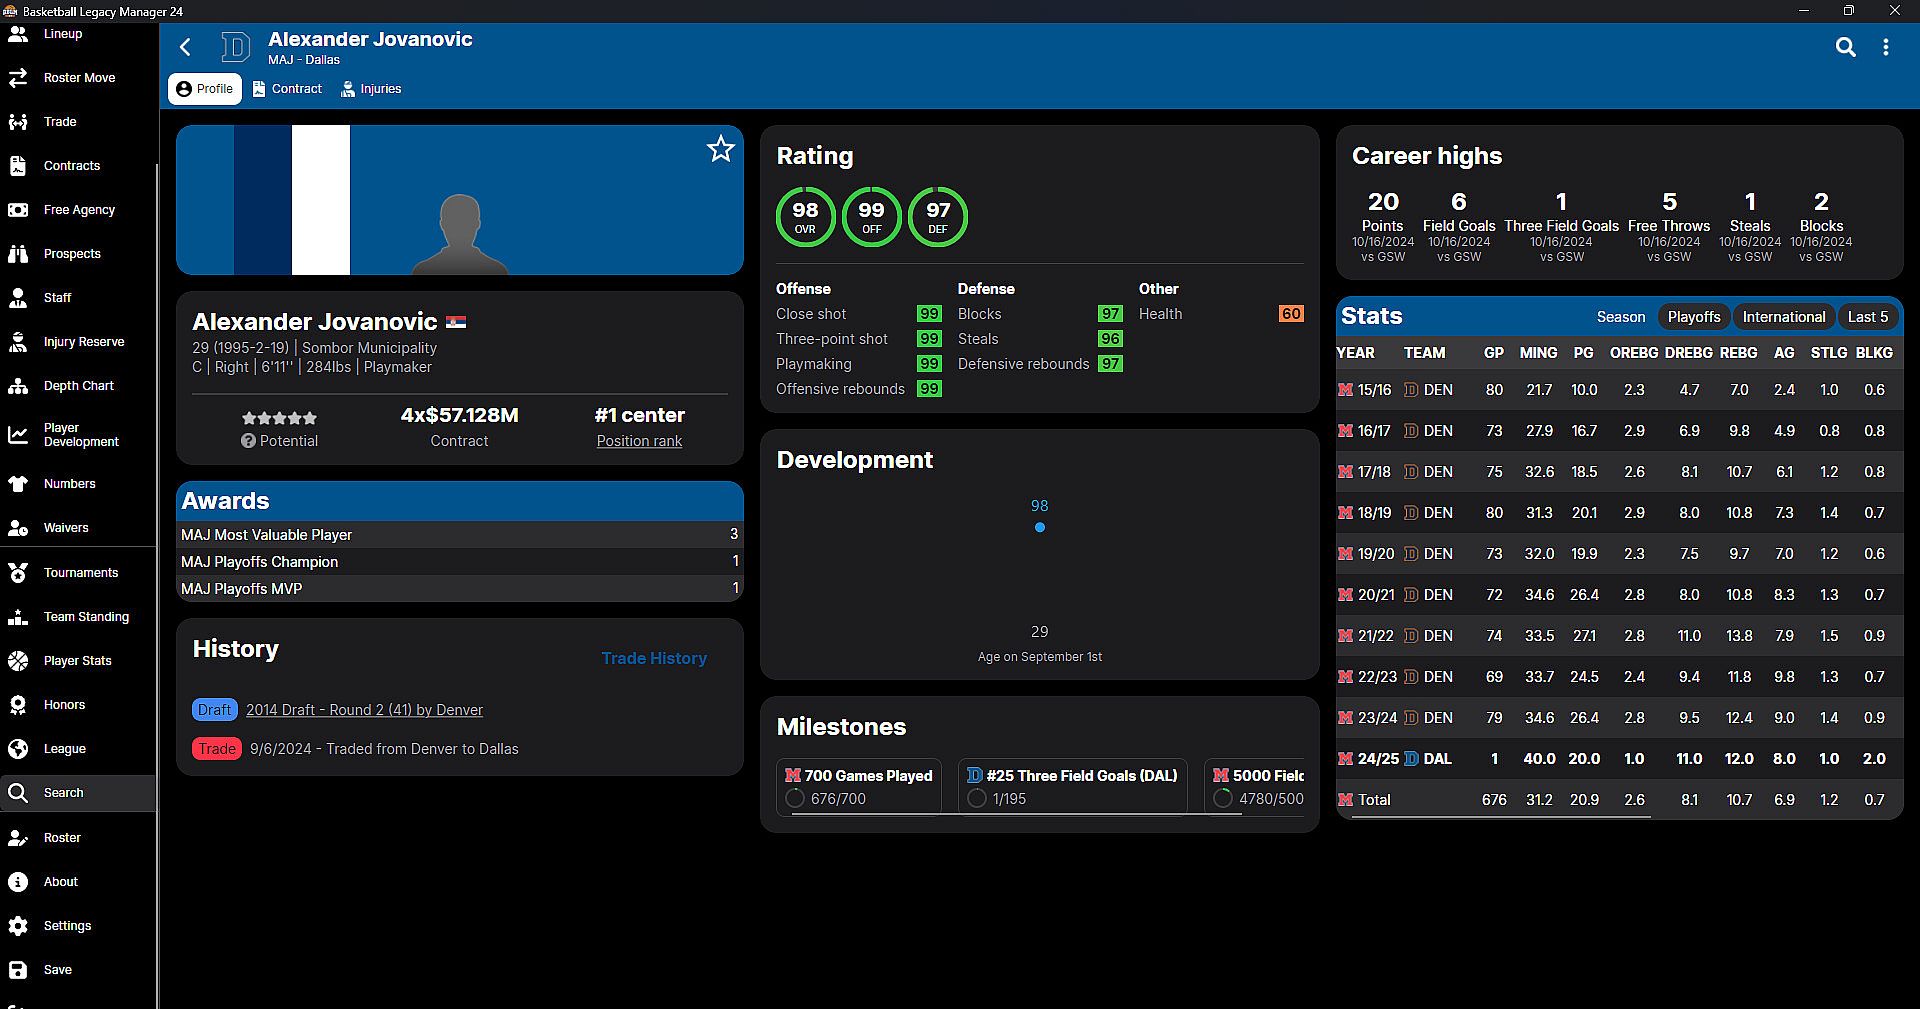Show Last 5 games stats
Image resolution: width=1920 pixels, height=1009 pixels.
[x=1867, y=317]
